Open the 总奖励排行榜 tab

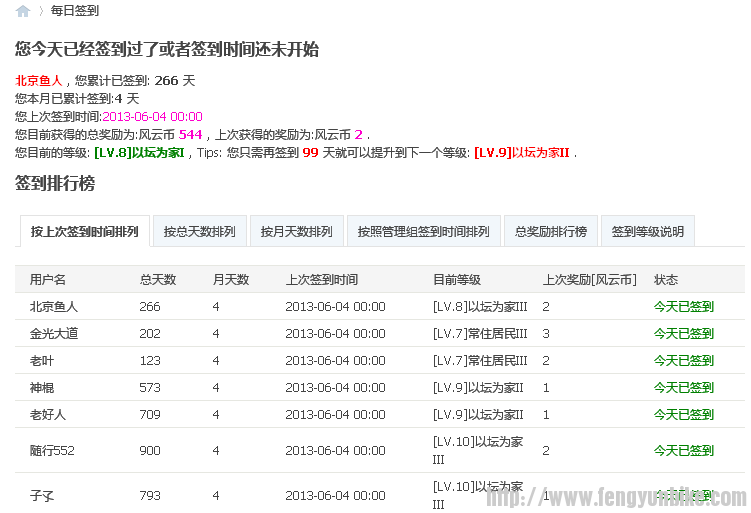[551, 231]
